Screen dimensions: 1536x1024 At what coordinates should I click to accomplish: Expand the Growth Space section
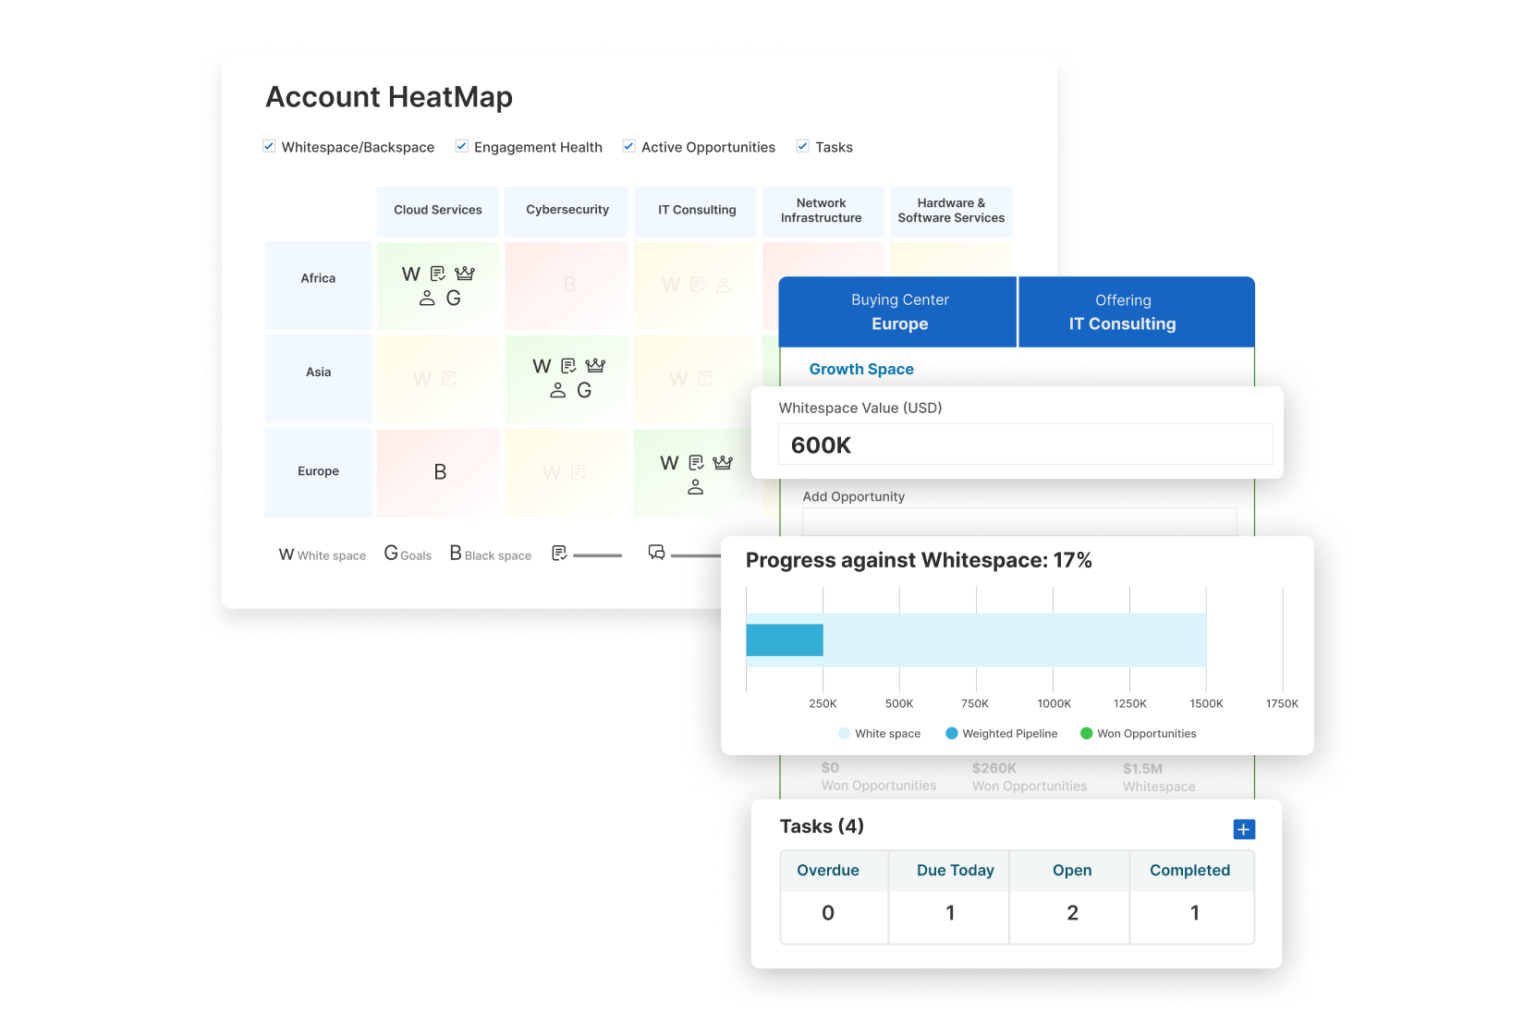tap(861, 369)
